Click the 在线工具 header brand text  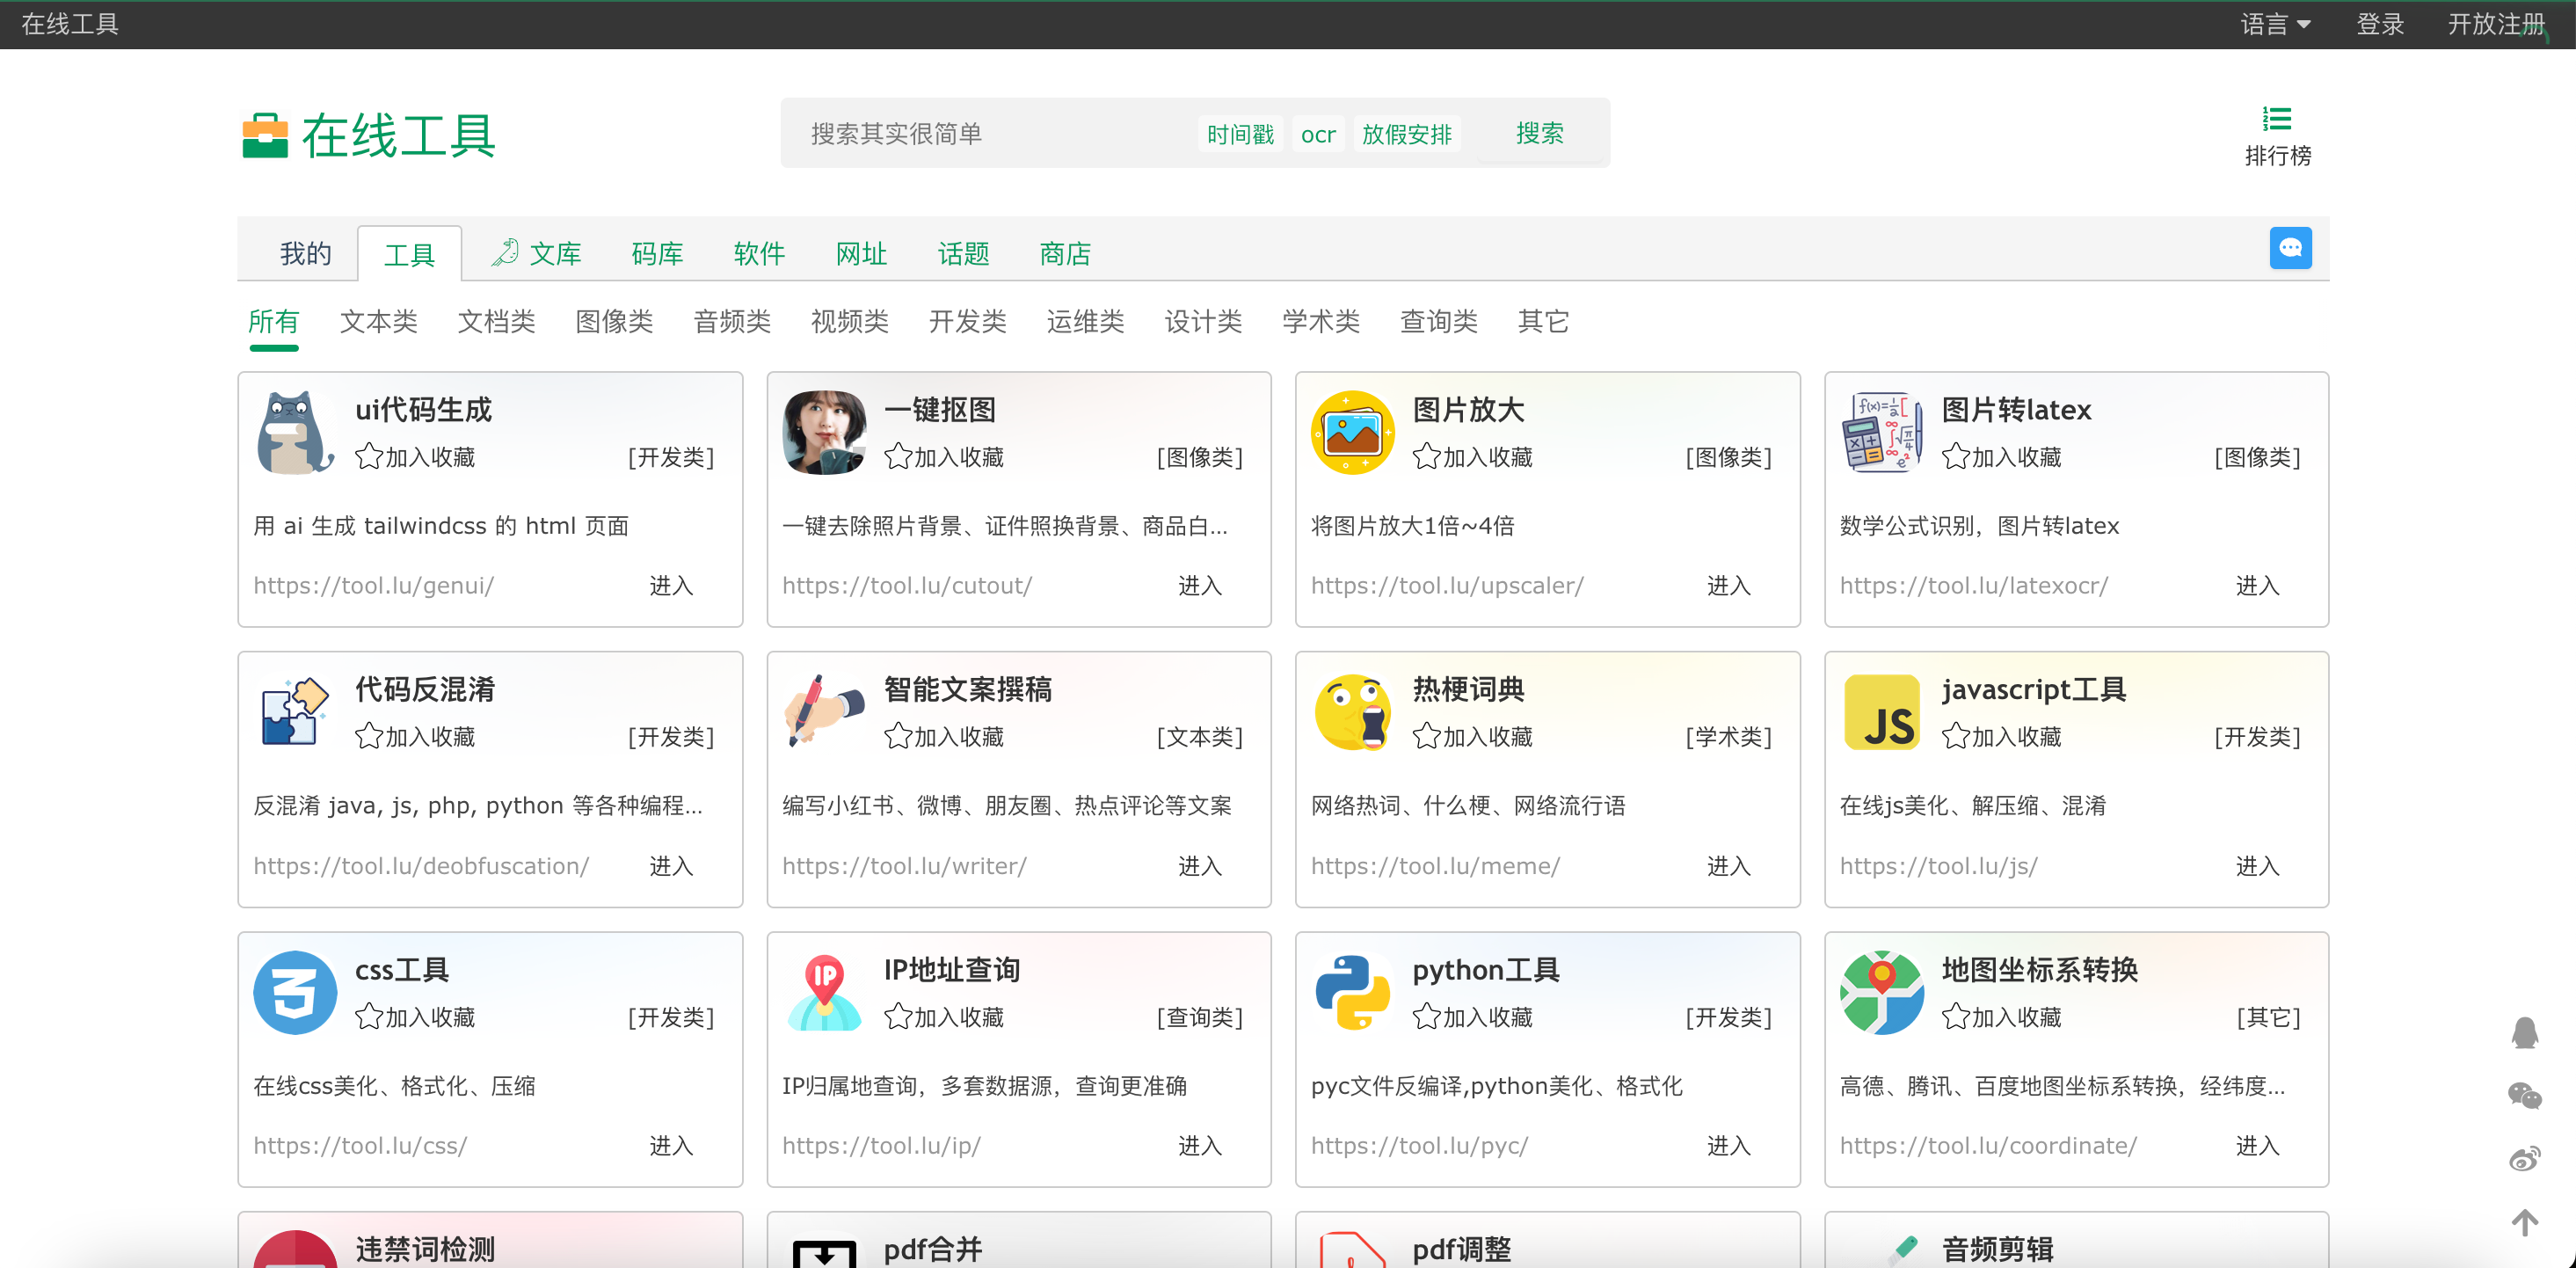coord(70,24)
